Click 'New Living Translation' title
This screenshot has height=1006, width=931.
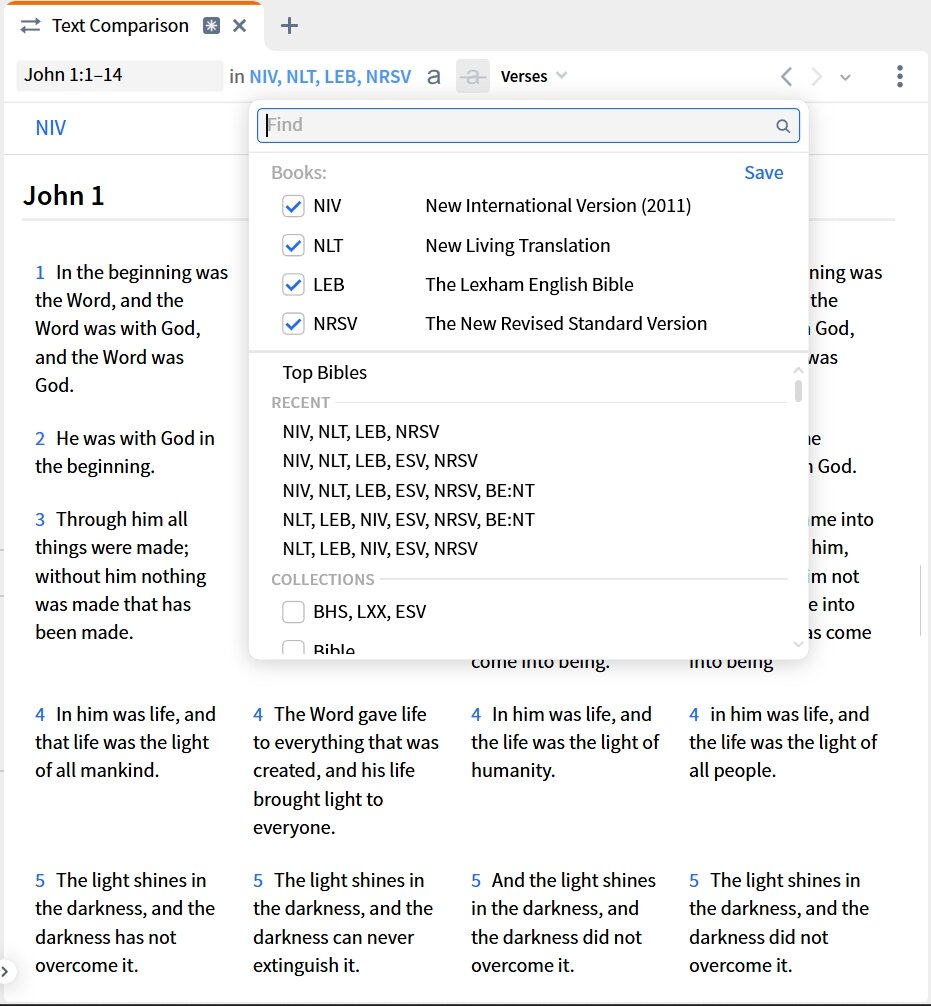pos(518,246)
